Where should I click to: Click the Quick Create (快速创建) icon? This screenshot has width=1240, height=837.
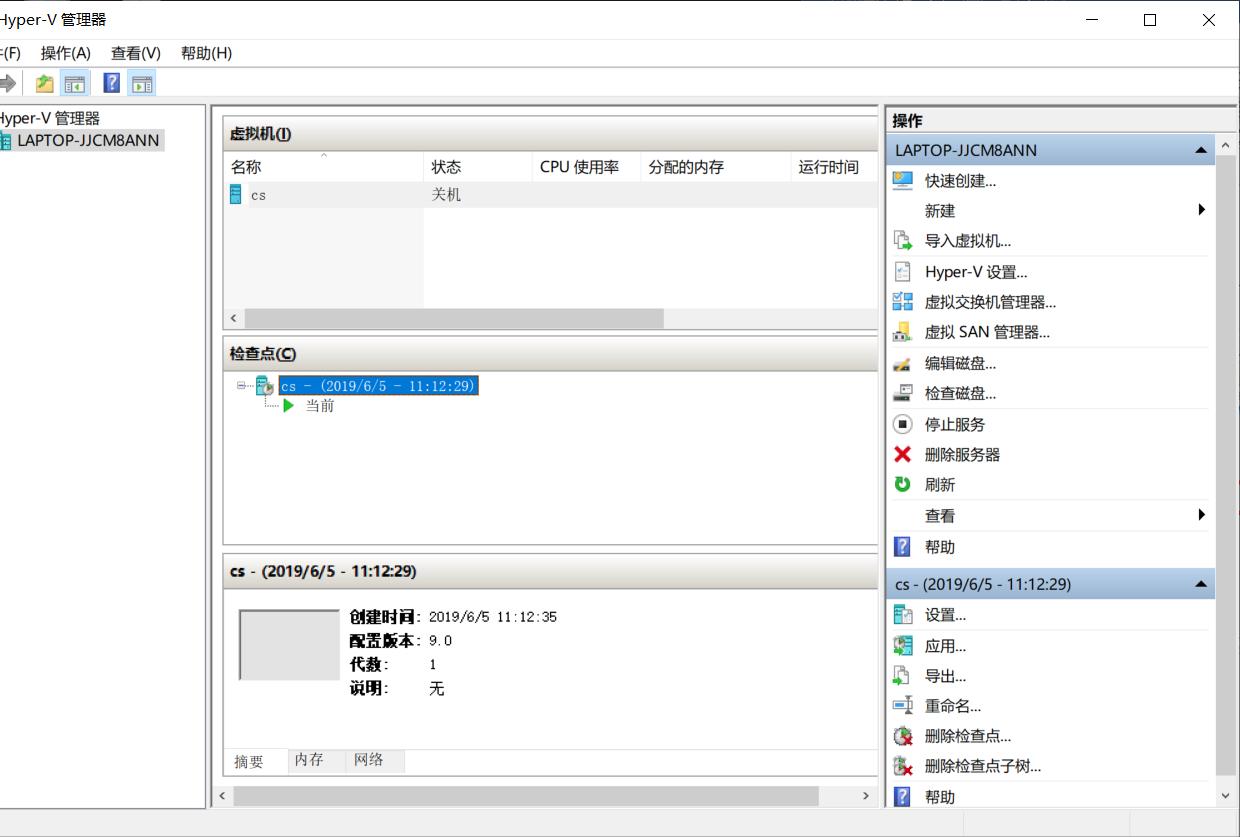pyautogui.click(x=903, y=181)
